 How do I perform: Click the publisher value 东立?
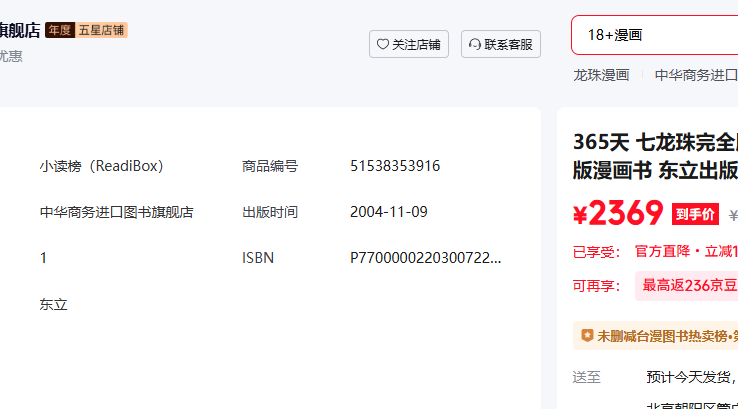54,304
